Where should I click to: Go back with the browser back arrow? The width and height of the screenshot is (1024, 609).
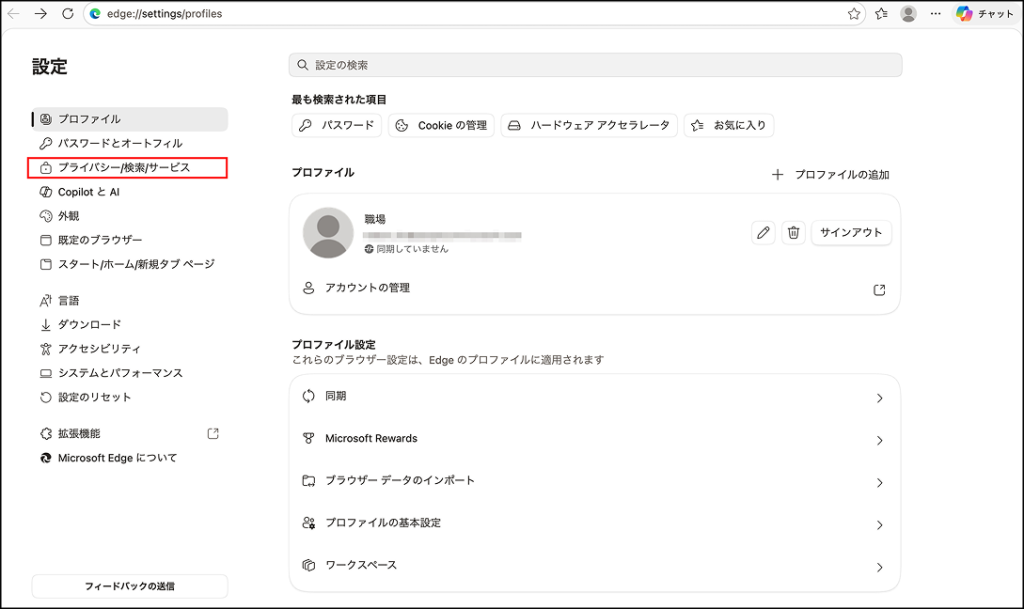13,14
